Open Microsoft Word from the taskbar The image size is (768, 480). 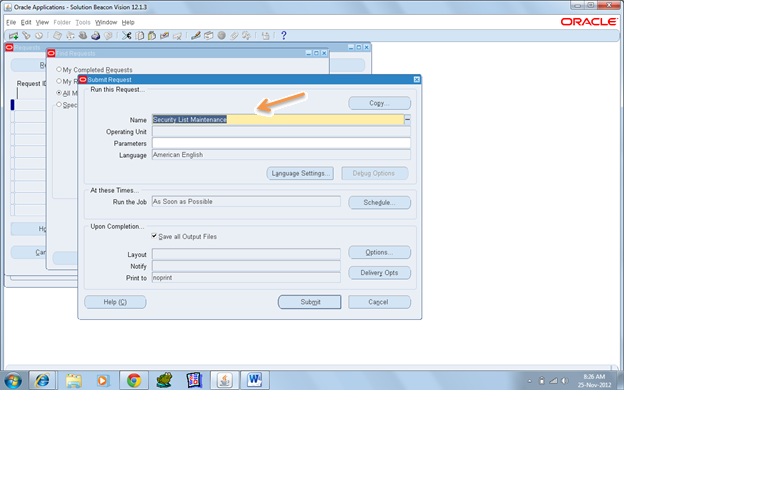pos(255,380)
